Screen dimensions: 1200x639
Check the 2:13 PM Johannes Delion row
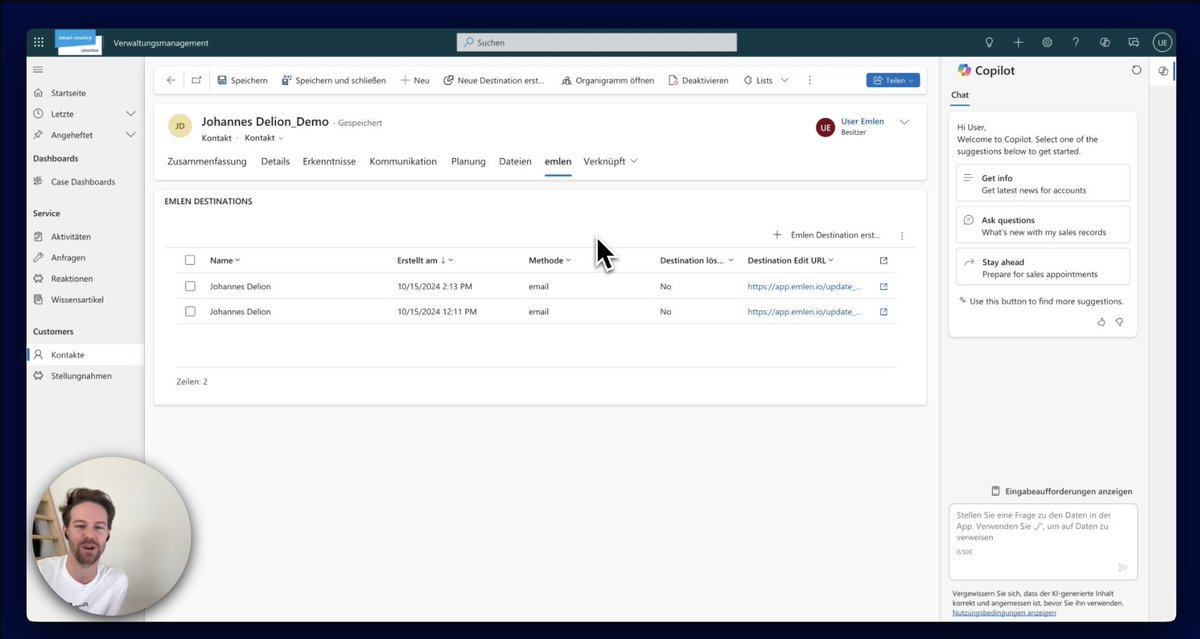190,286
